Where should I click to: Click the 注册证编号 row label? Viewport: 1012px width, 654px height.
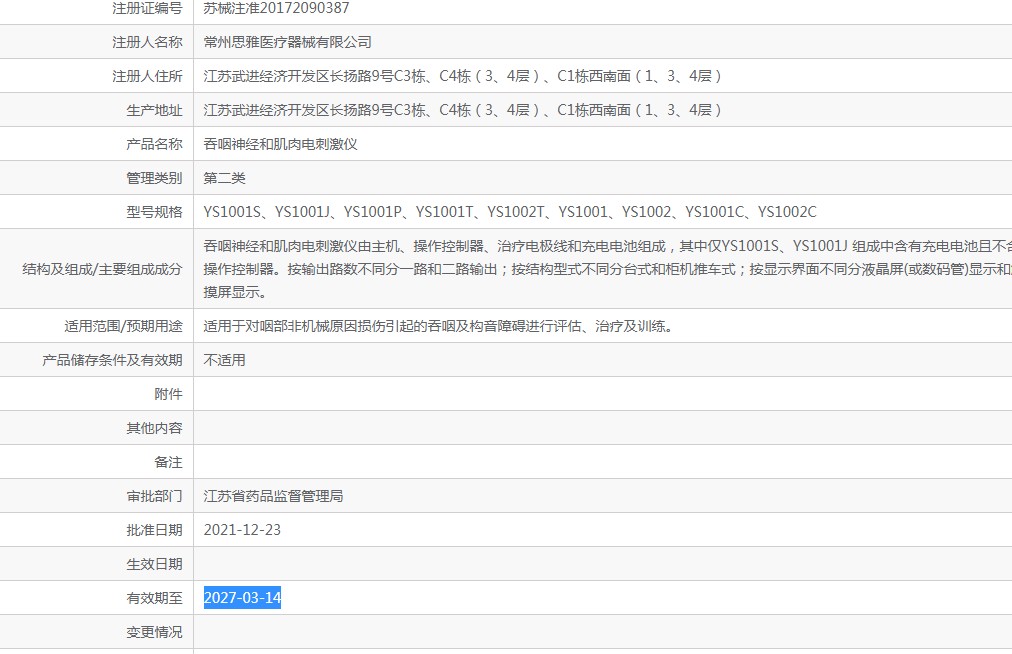[147, 8]
